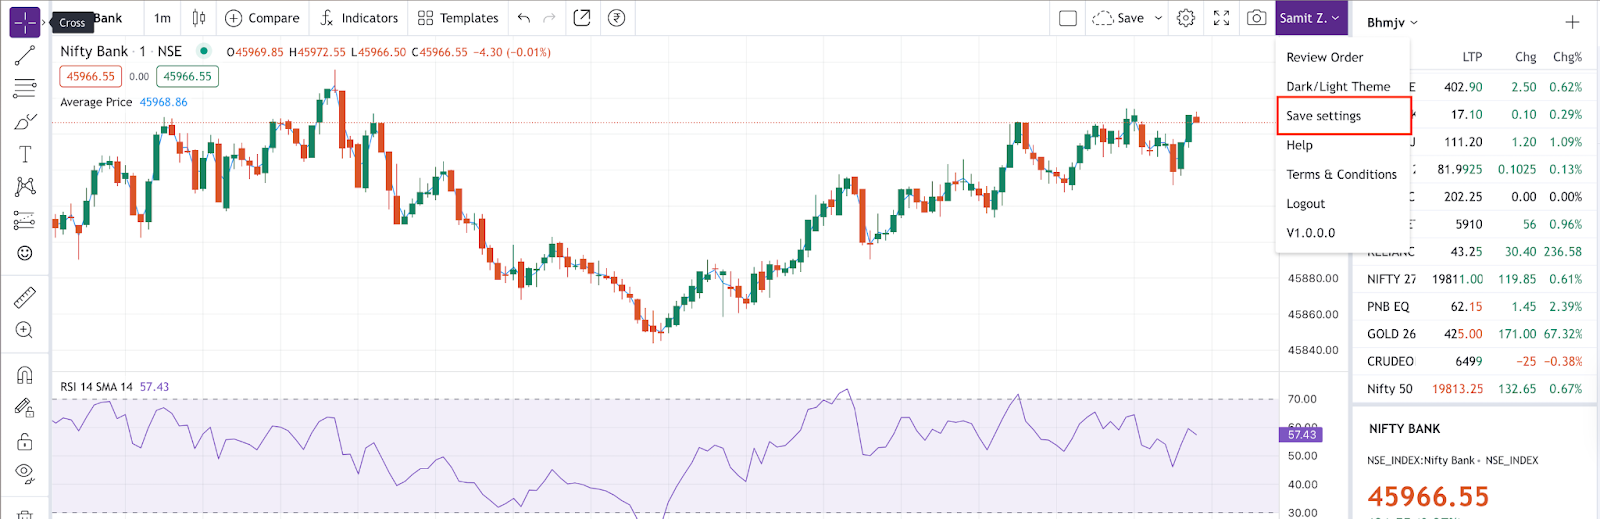
Task: Take a chart snapshot with camera icon
Action: (1257, 18)
